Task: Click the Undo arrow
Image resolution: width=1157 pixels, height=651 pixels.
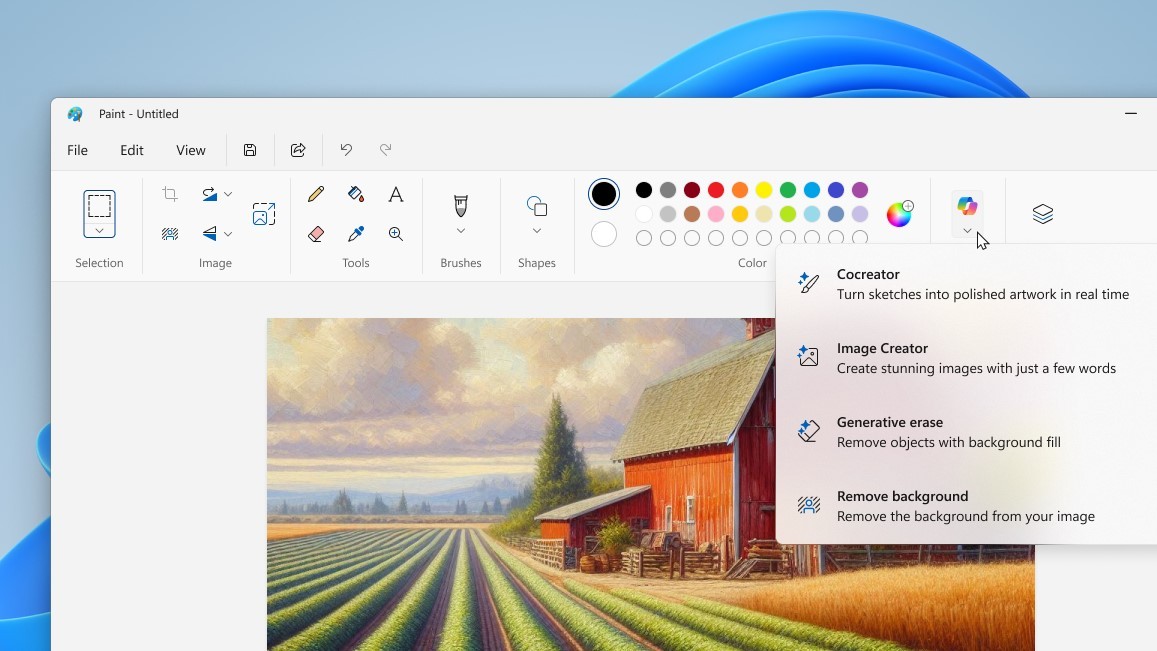Action: coord(346,149)
